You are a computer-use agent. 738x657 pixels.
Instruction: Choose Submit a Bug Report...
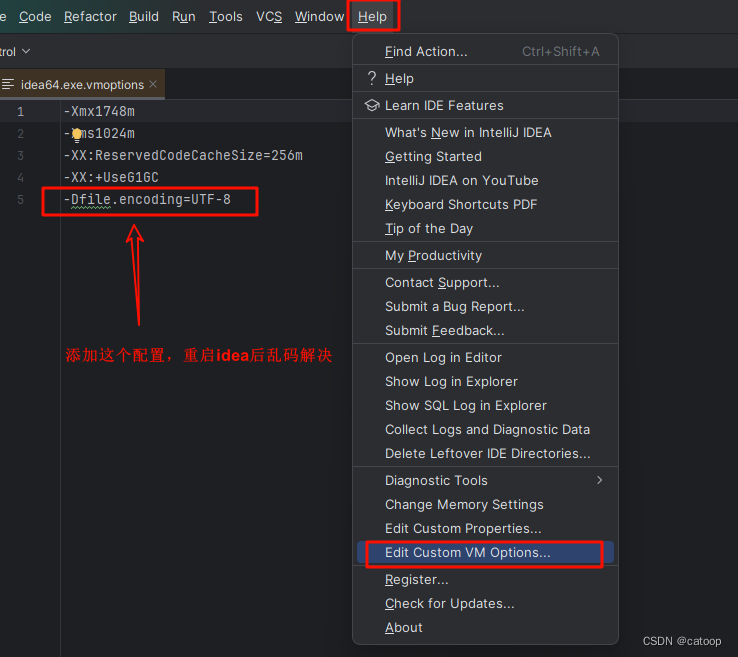coord(485,306)
